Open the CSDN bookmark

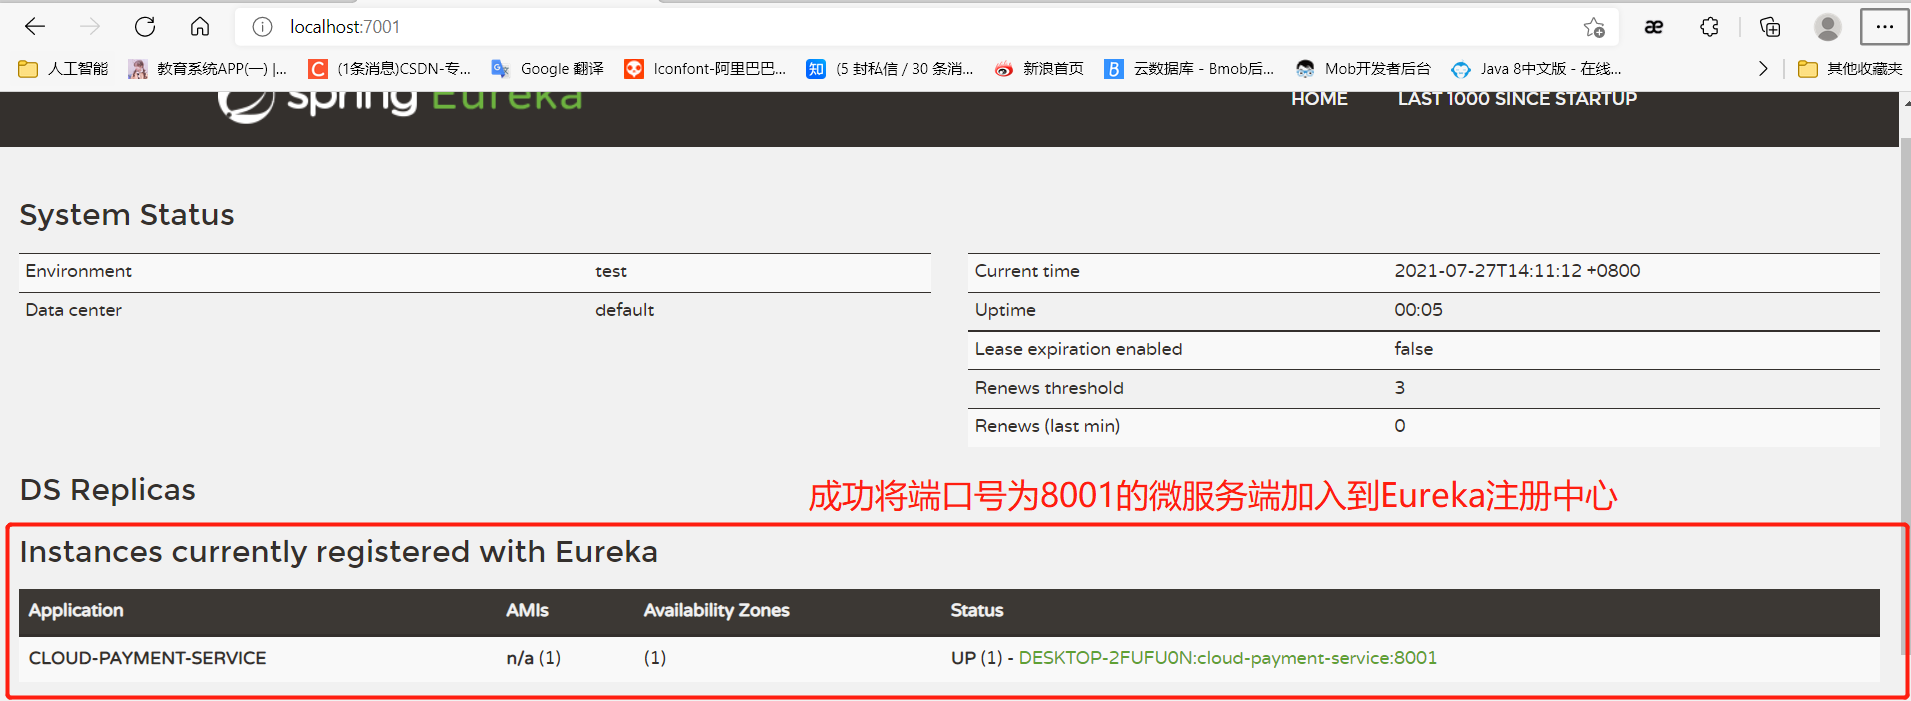[390, 69]
